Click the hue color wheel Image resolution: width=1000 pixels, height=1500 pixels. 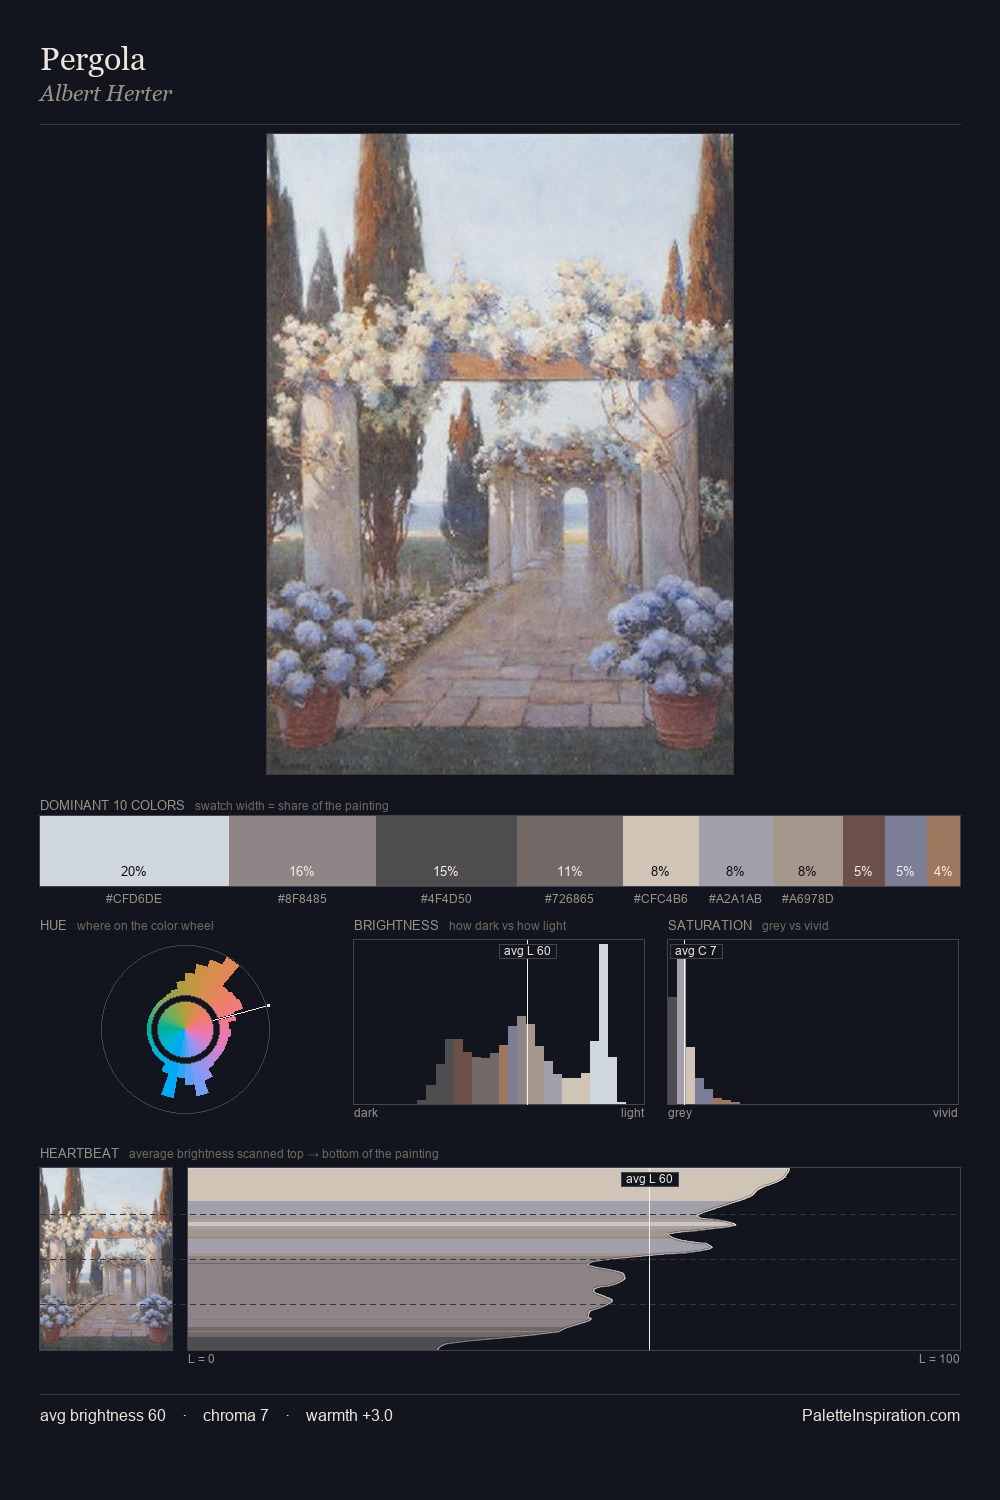coord(185,1029)
